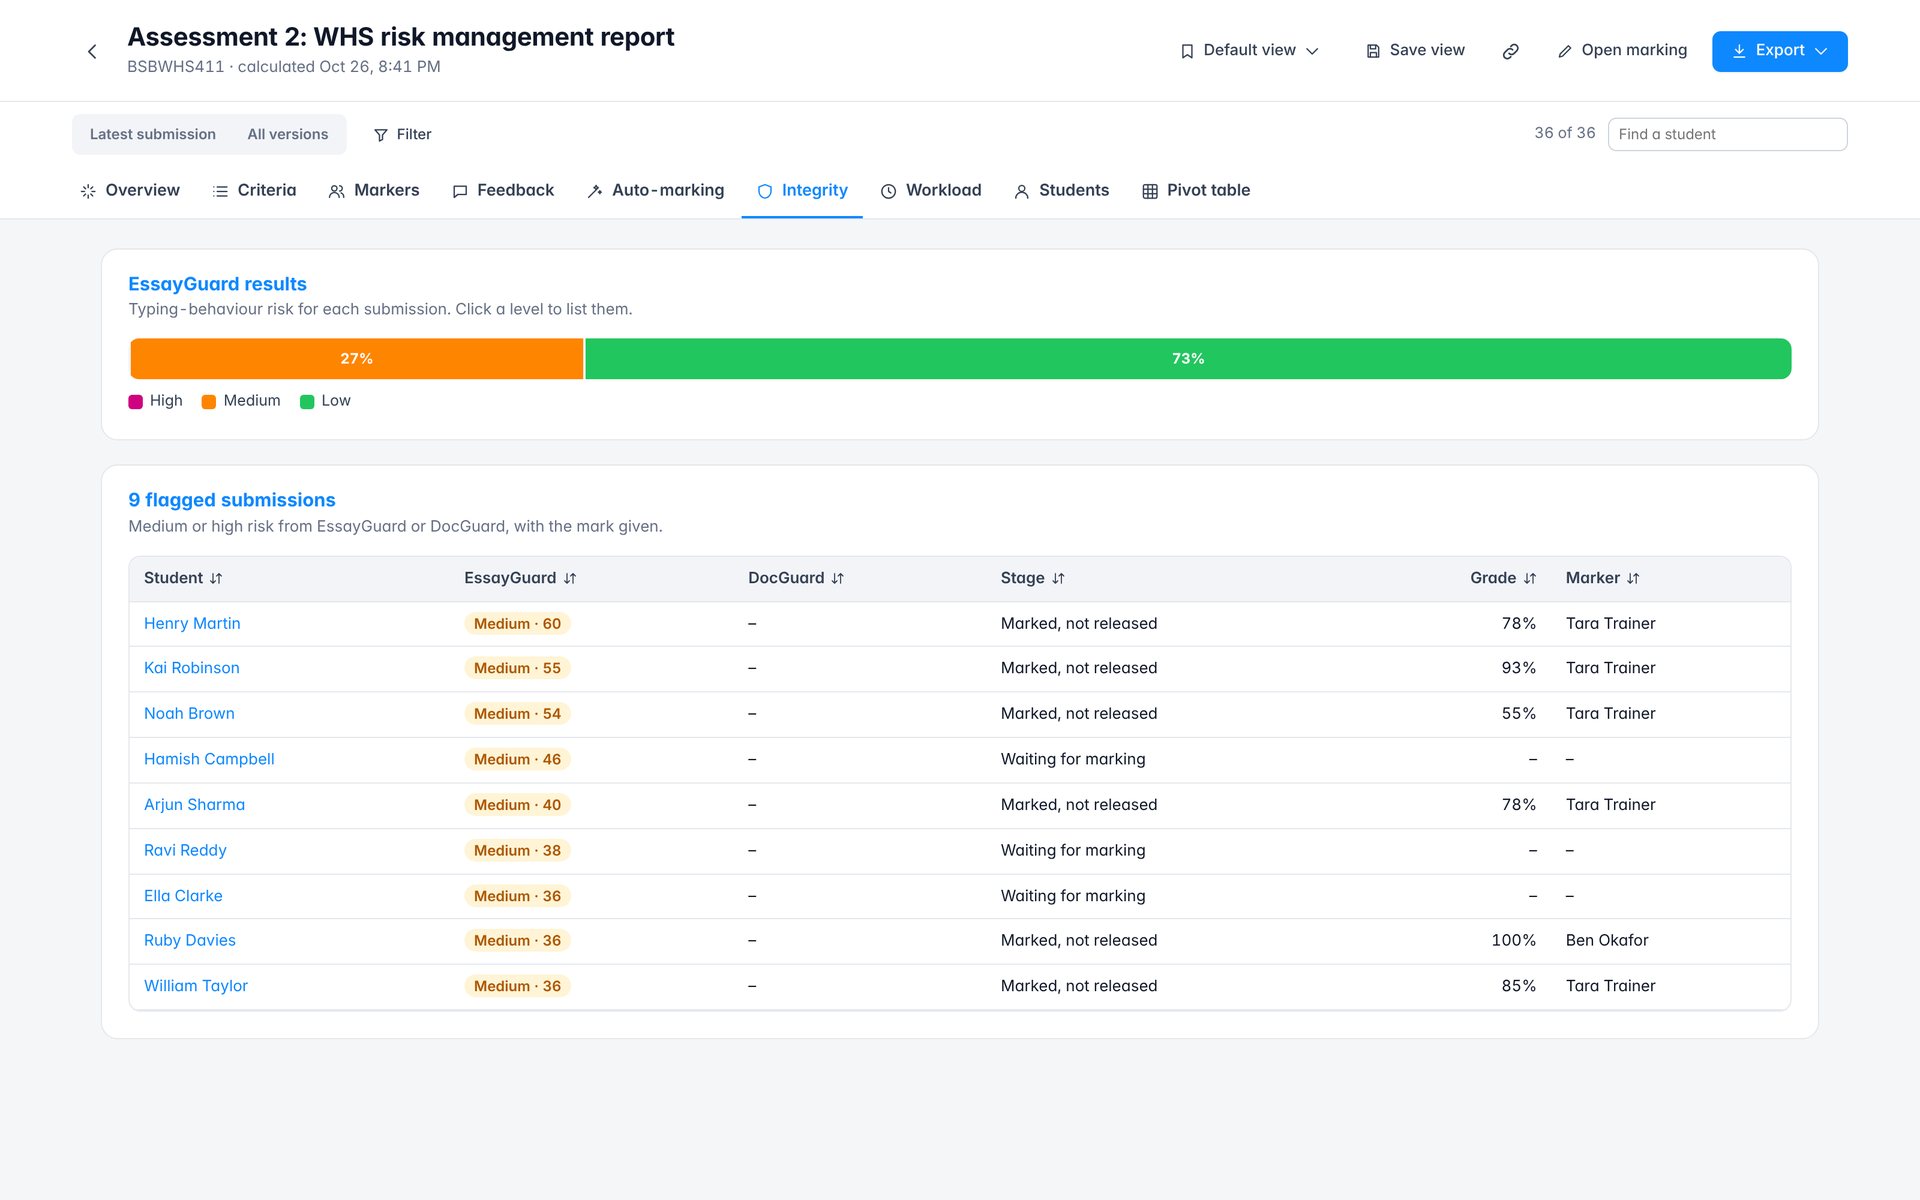Click Save view button
Screen dimensions: 1920x1200
pos(1415,51)
